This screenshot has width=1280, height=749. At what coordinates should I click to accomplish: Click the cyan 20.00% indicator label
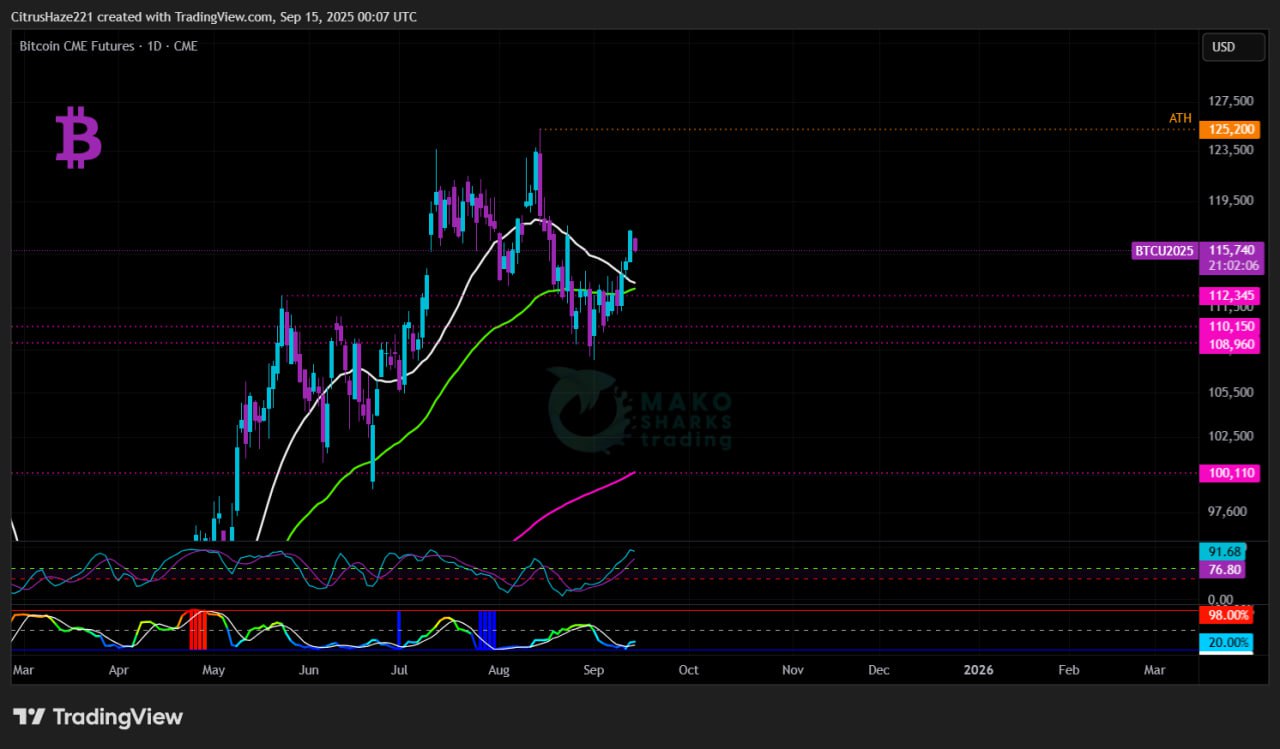click(x=1225, y=643)
